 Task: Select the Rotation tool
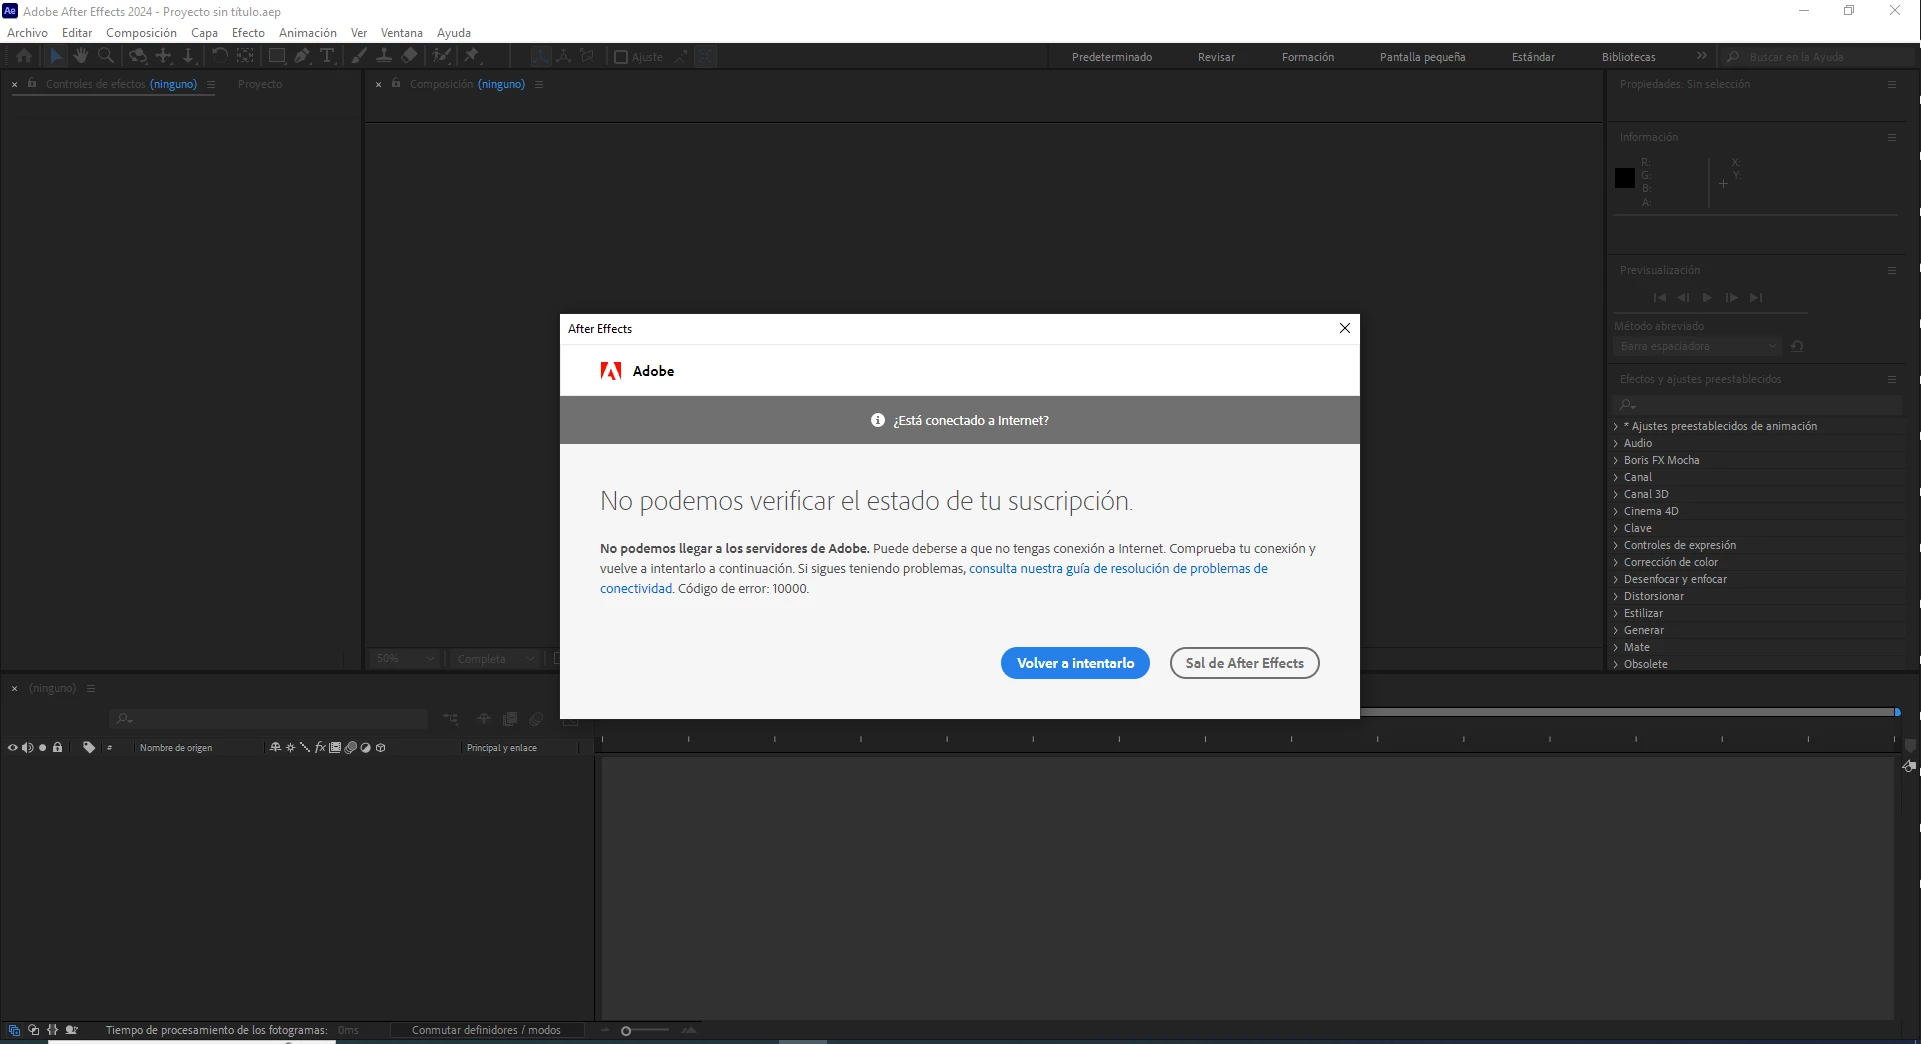(x=219, y=56)
